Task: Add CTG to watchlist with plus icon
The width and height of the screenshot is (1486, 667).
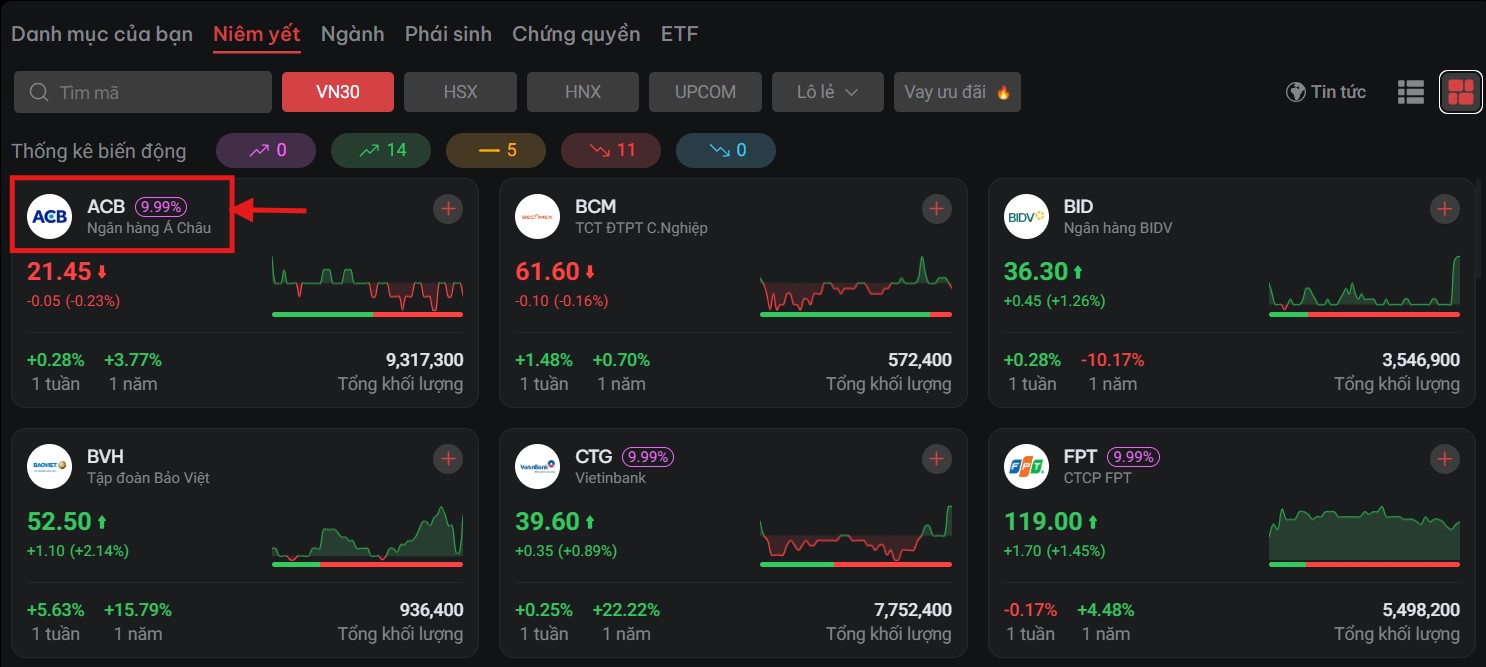Action: [936, 459]
